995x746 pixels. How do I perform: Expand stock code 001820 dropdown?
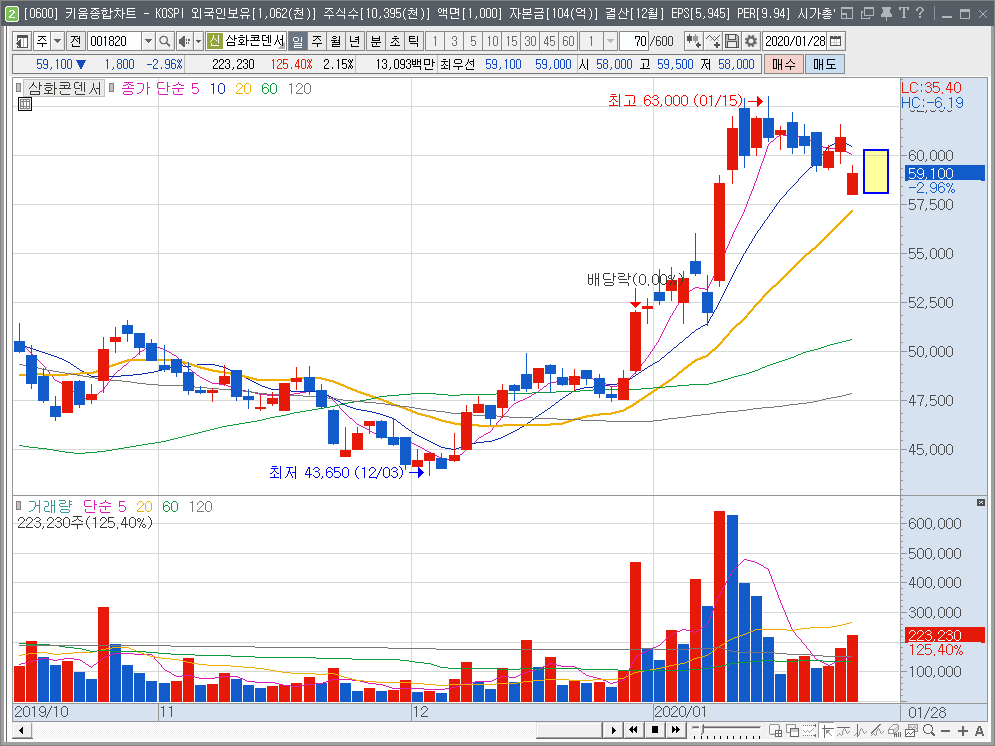[x=148, y=41]
